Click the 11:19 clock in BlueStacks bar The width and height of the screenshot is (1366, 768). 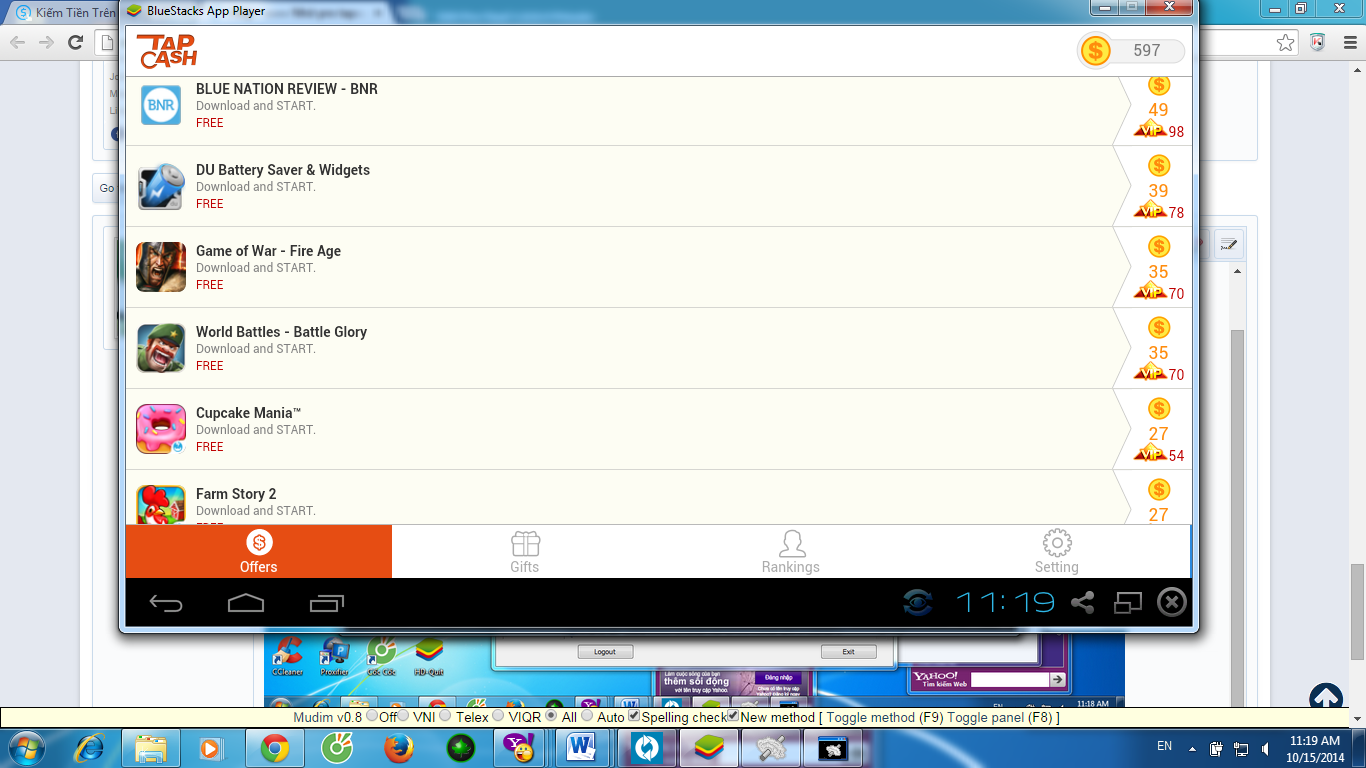(1005, 602)
